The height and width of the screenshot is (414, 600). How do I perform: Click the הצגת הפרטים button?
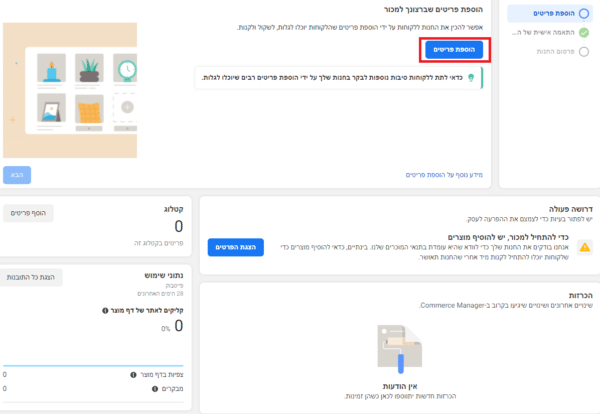[234, 247]
